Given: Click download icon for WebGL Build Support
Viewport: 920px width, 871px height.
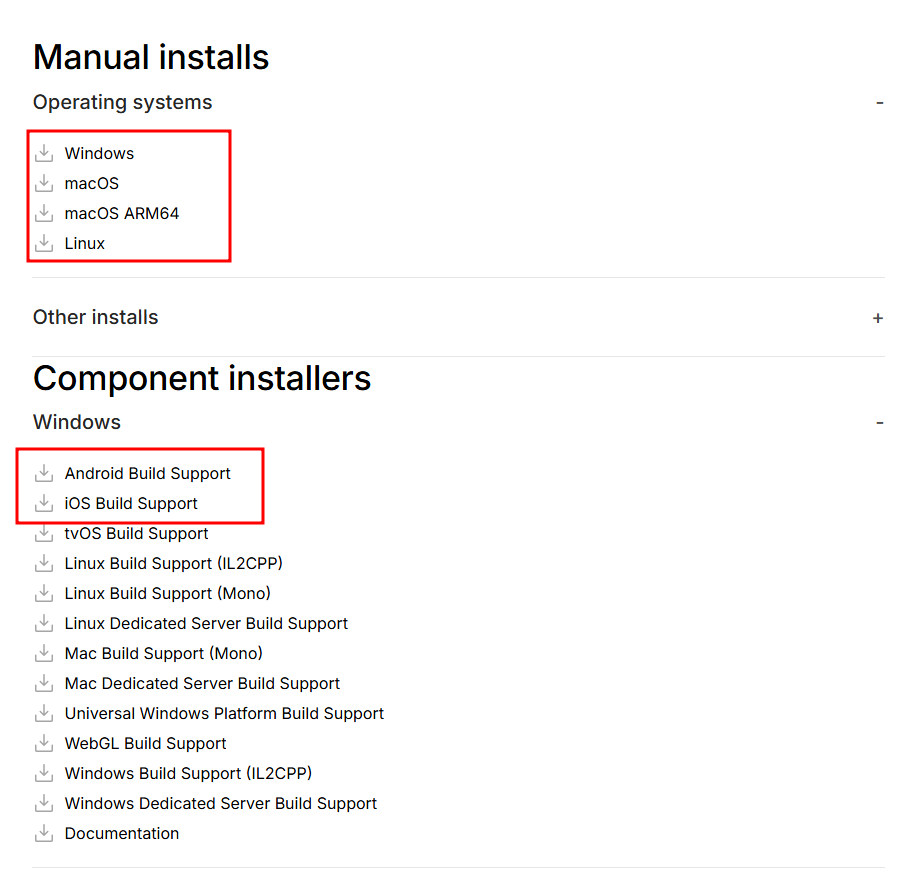Looking at the screenshot, I should tap(44, 743).
